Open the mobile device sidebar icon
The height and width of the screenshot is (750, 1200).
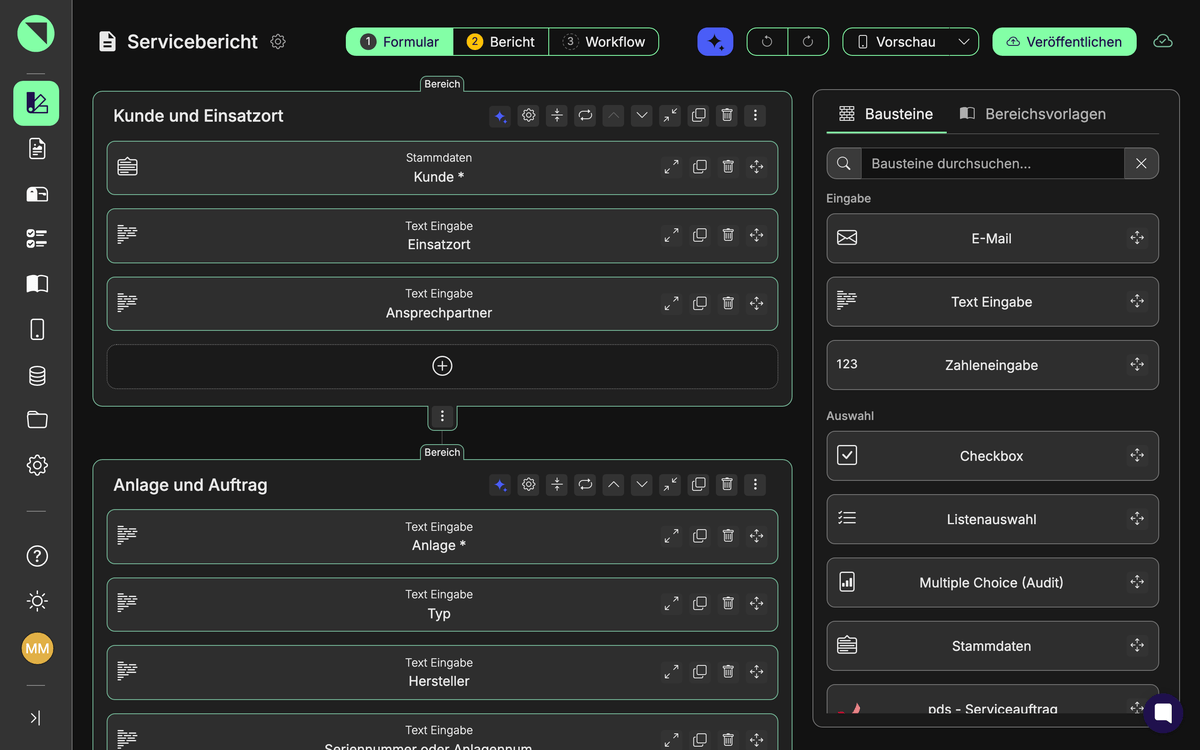pyautogui.click(x=37, y=330)
